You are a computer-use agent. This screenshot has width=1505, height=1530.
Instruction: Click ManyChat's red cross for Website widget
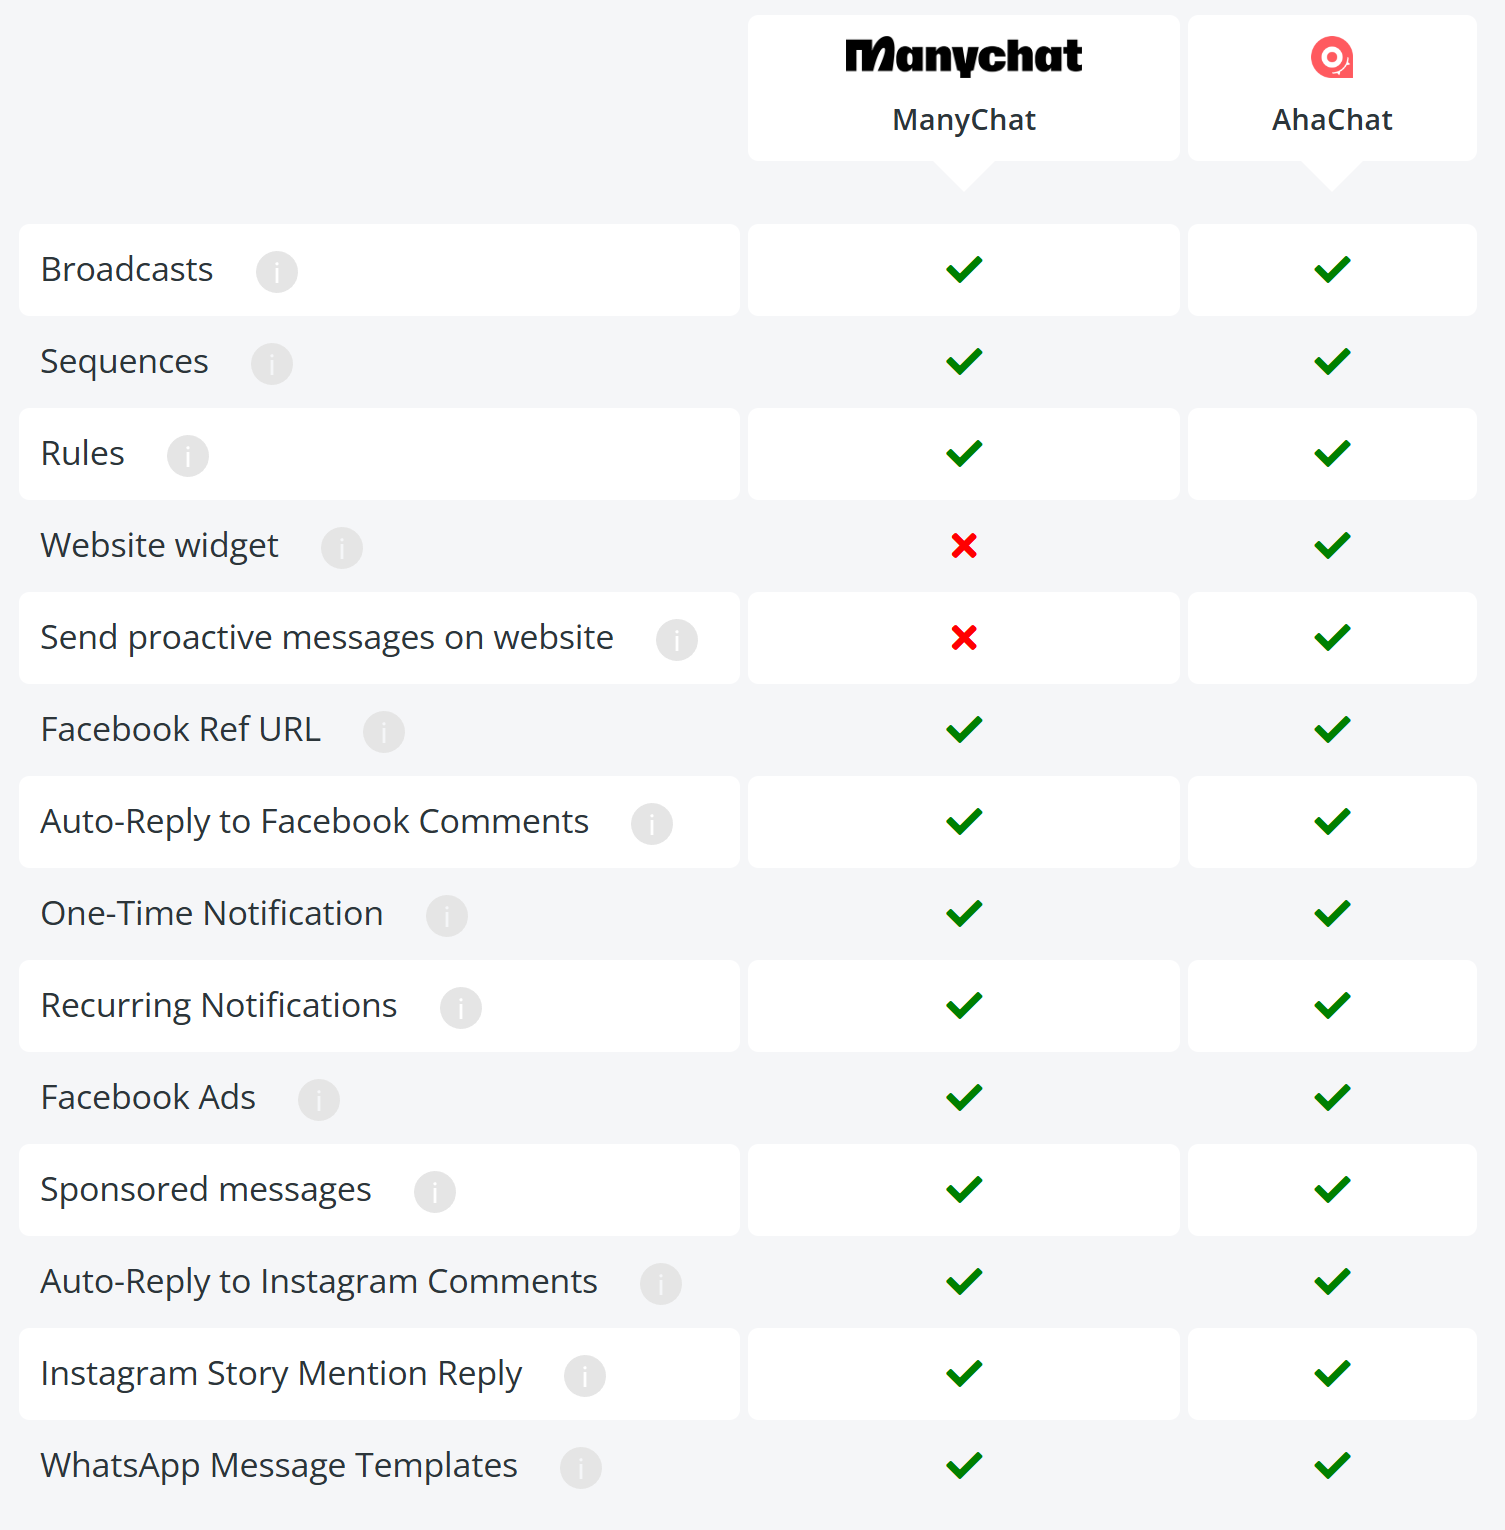964,545
